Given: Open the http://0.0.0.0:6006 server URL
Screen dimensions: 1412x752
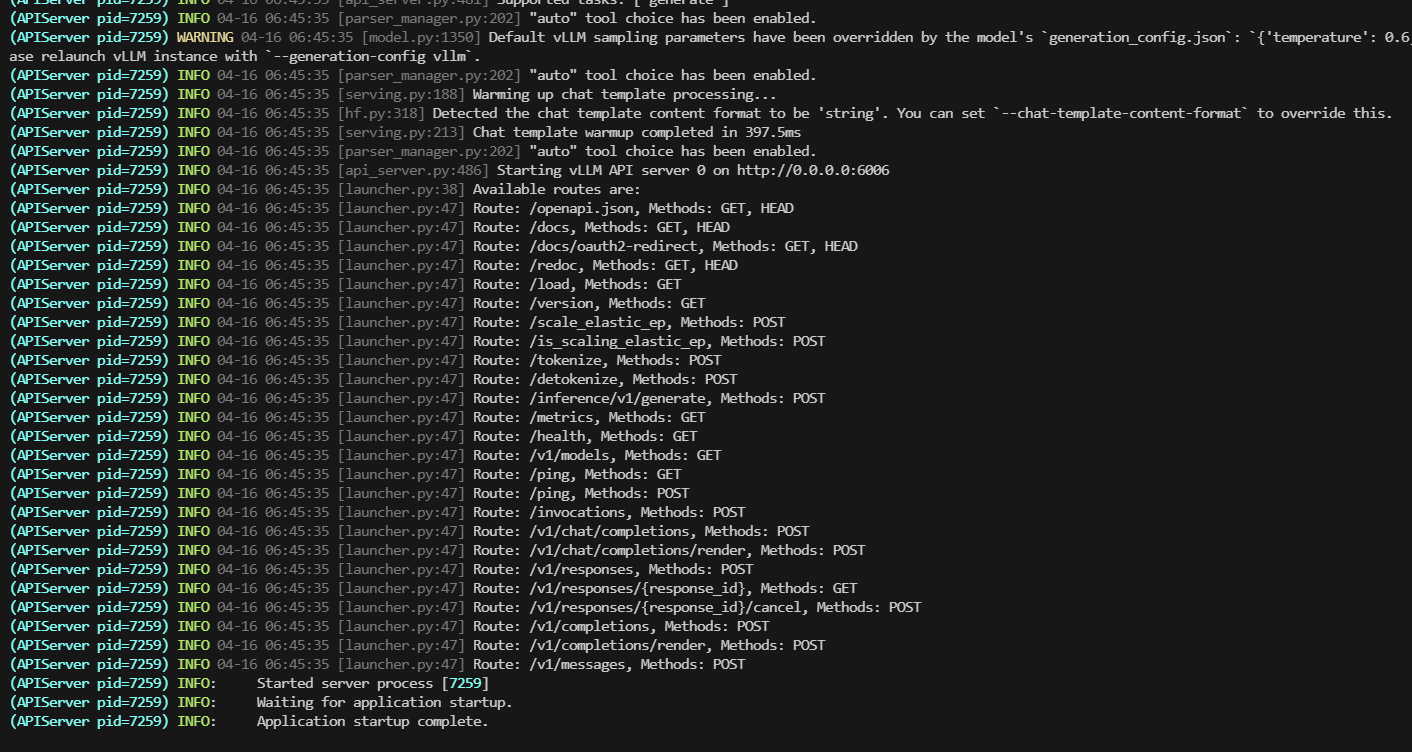Looking at the screenshot, I should click(813, 170).
